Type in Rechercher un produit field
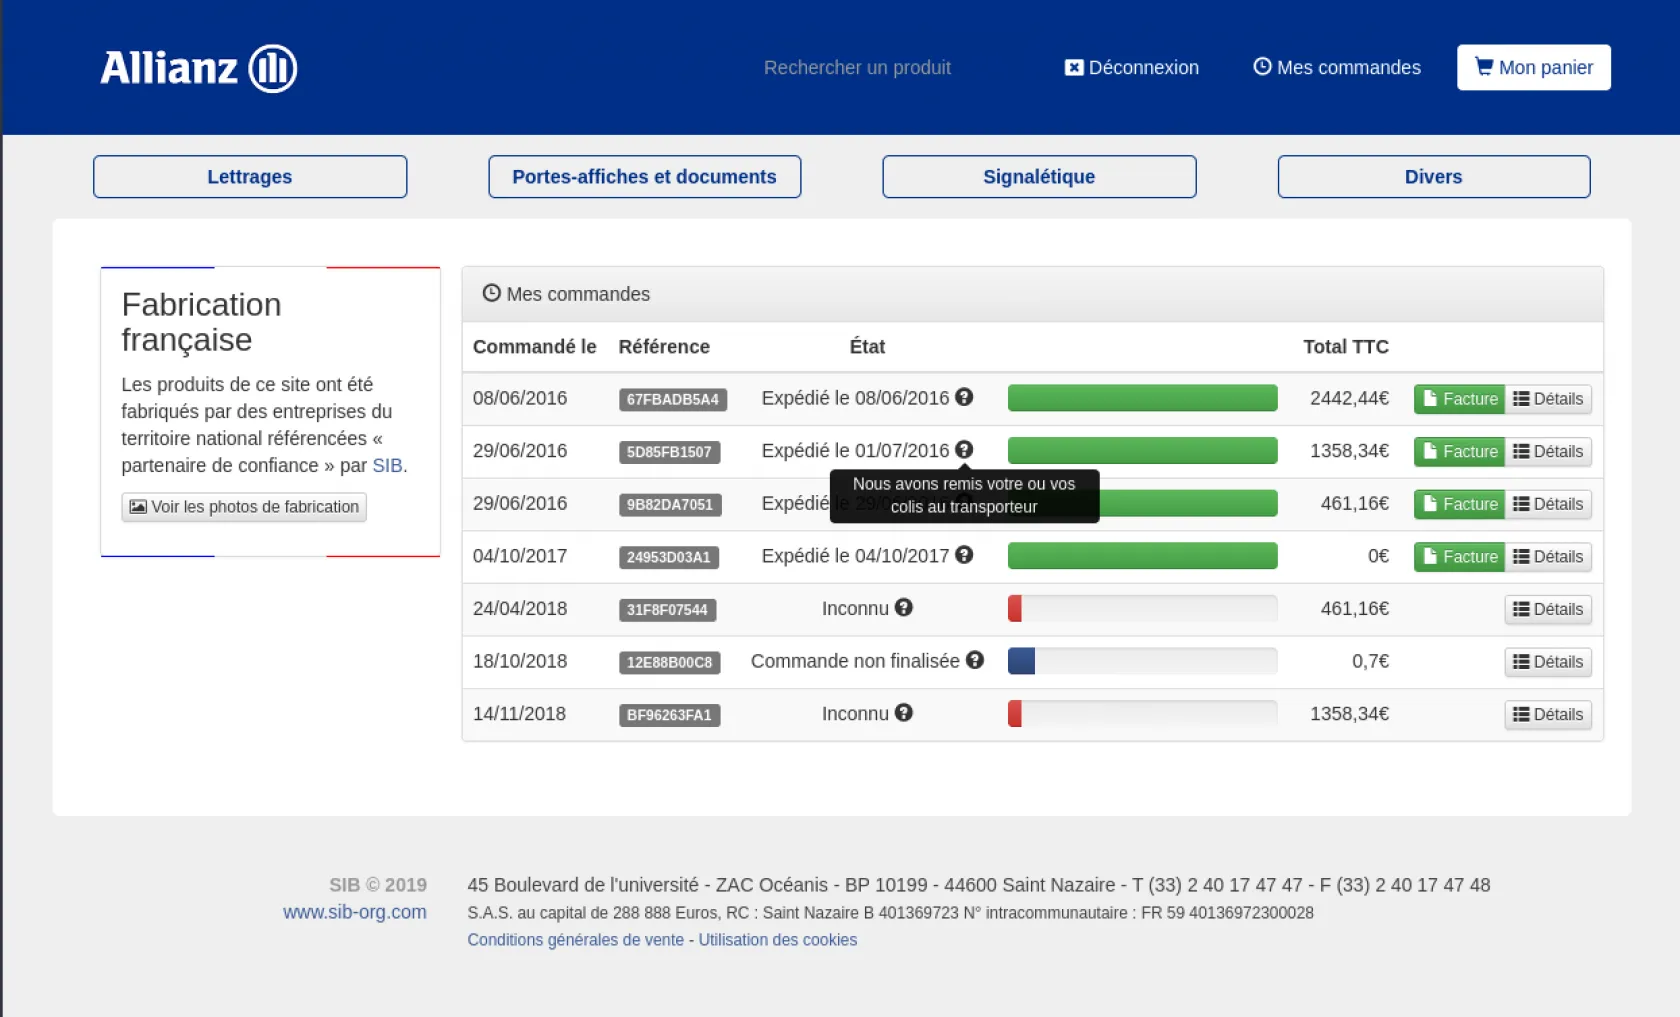Image resolution: width=1680 pixels, height=1017 pixels. (857, 67)
